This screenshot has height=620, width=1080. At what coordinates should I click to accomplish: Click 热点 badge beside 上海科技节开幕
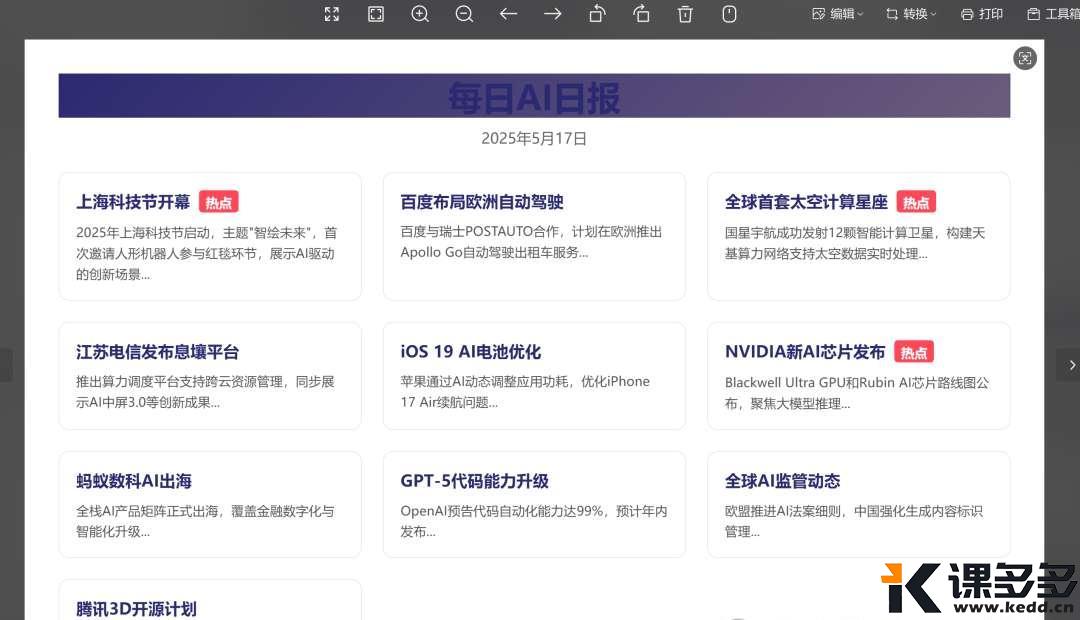pos(218,202)
